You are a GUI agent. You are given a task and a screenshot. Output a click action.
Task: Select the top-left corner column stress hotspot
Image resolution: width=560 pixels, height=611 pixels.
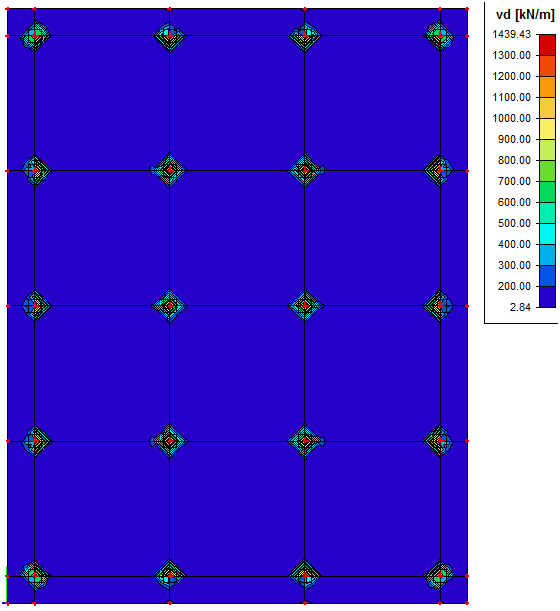click(x=35, y=35)
